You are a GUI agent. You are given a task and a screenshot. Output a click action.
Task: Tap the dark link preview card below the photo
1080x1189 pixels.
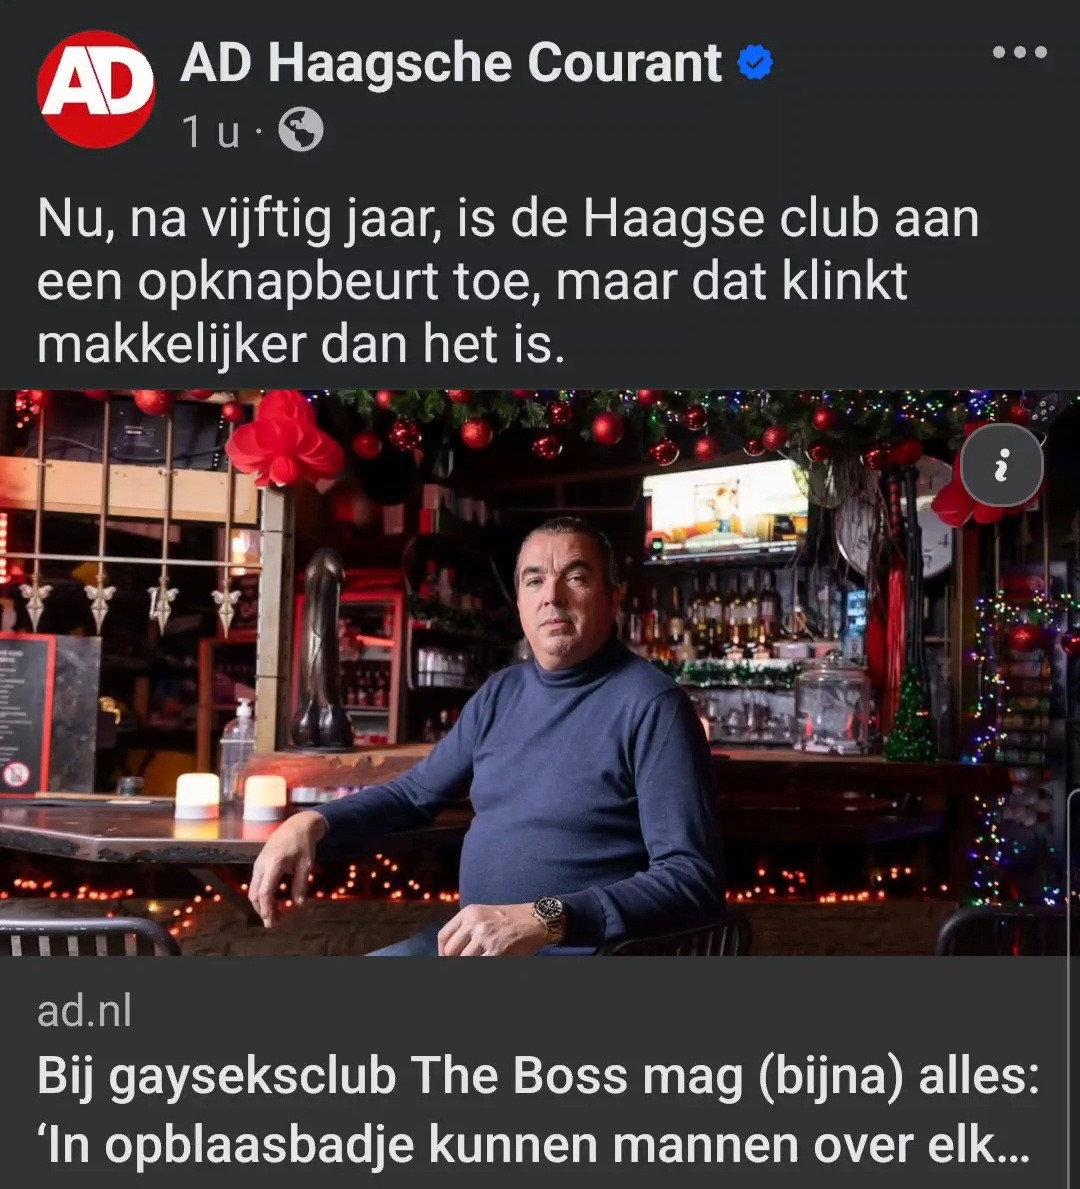(x=540, y=1072)
